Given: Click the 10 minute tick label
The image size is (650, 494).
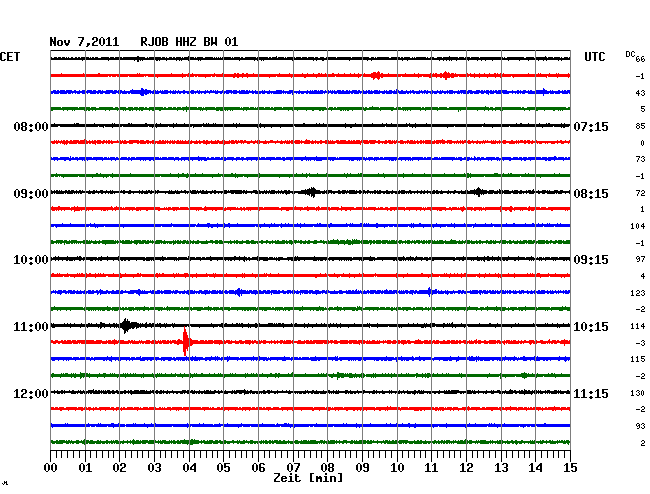Looking at the screenshot, I should pos(397,468).
